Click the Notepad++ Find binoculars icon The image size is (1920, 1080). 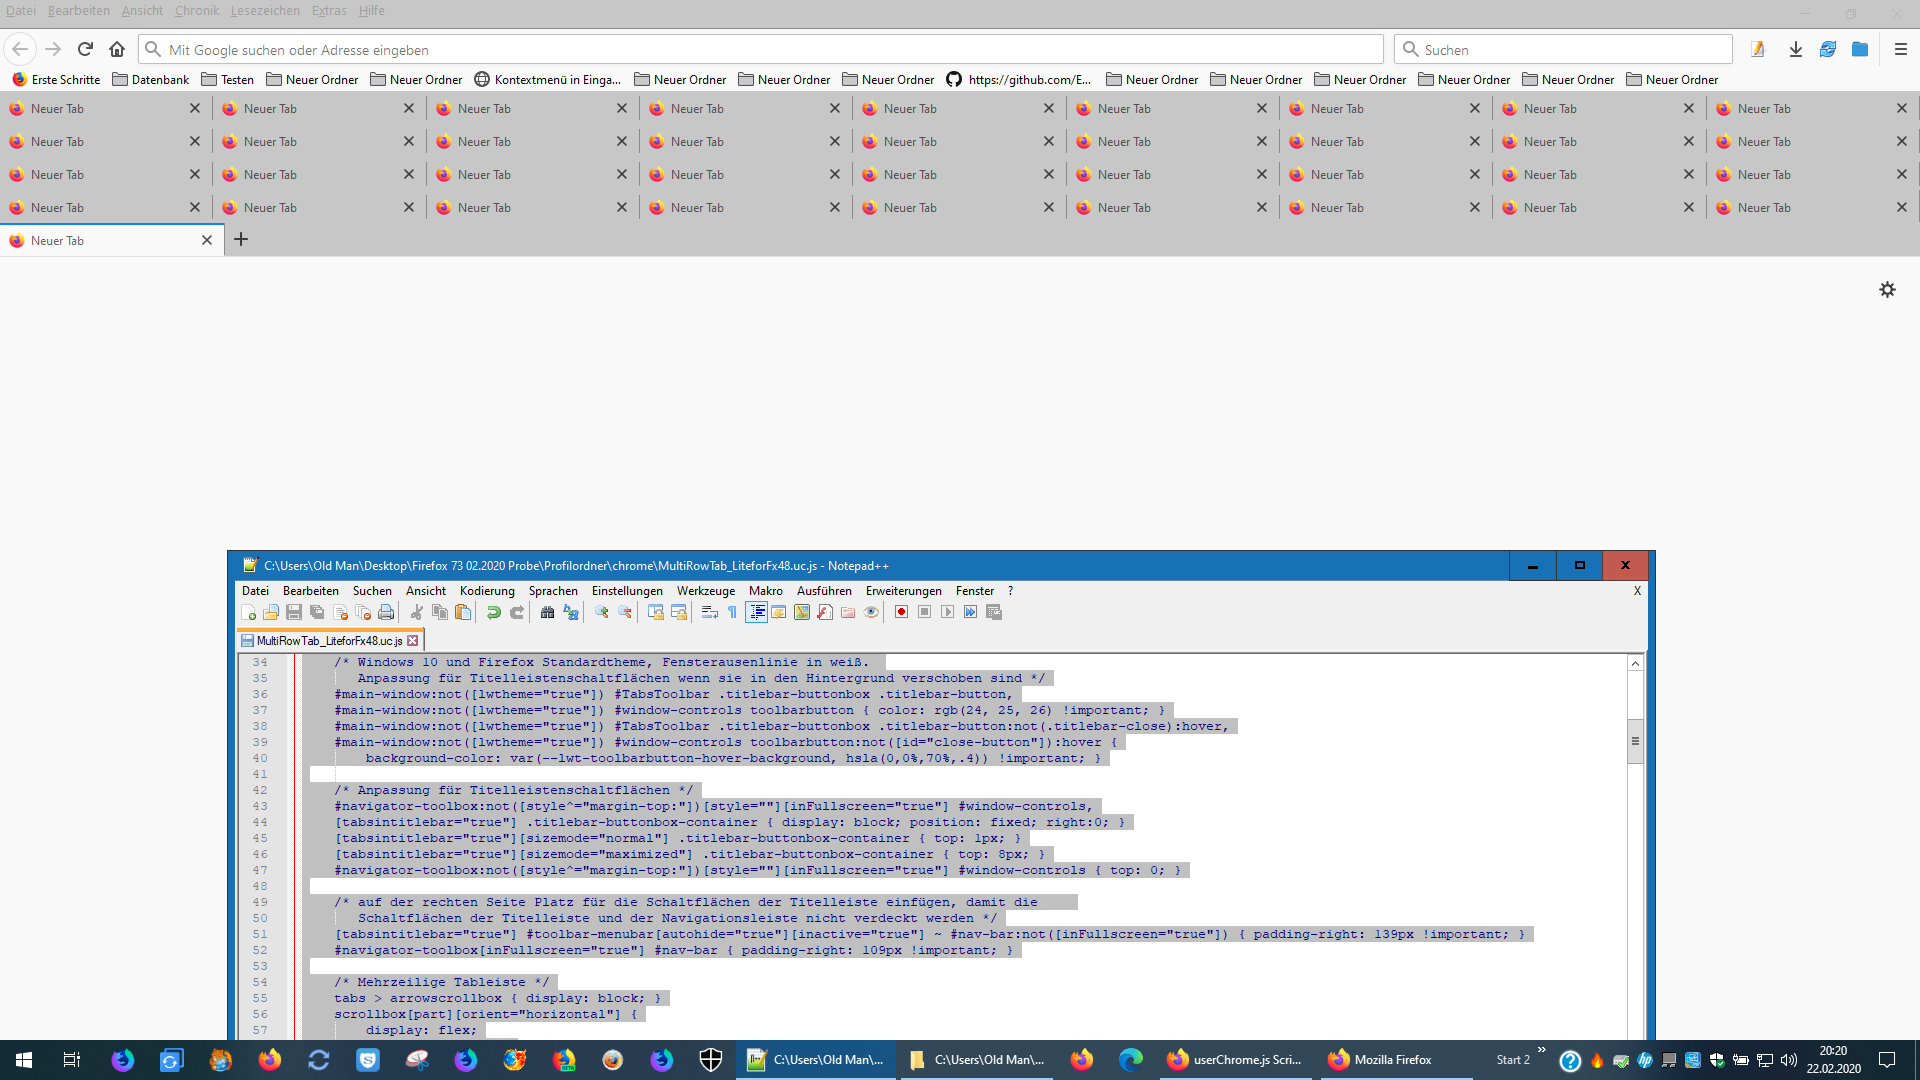coord(547,612)
